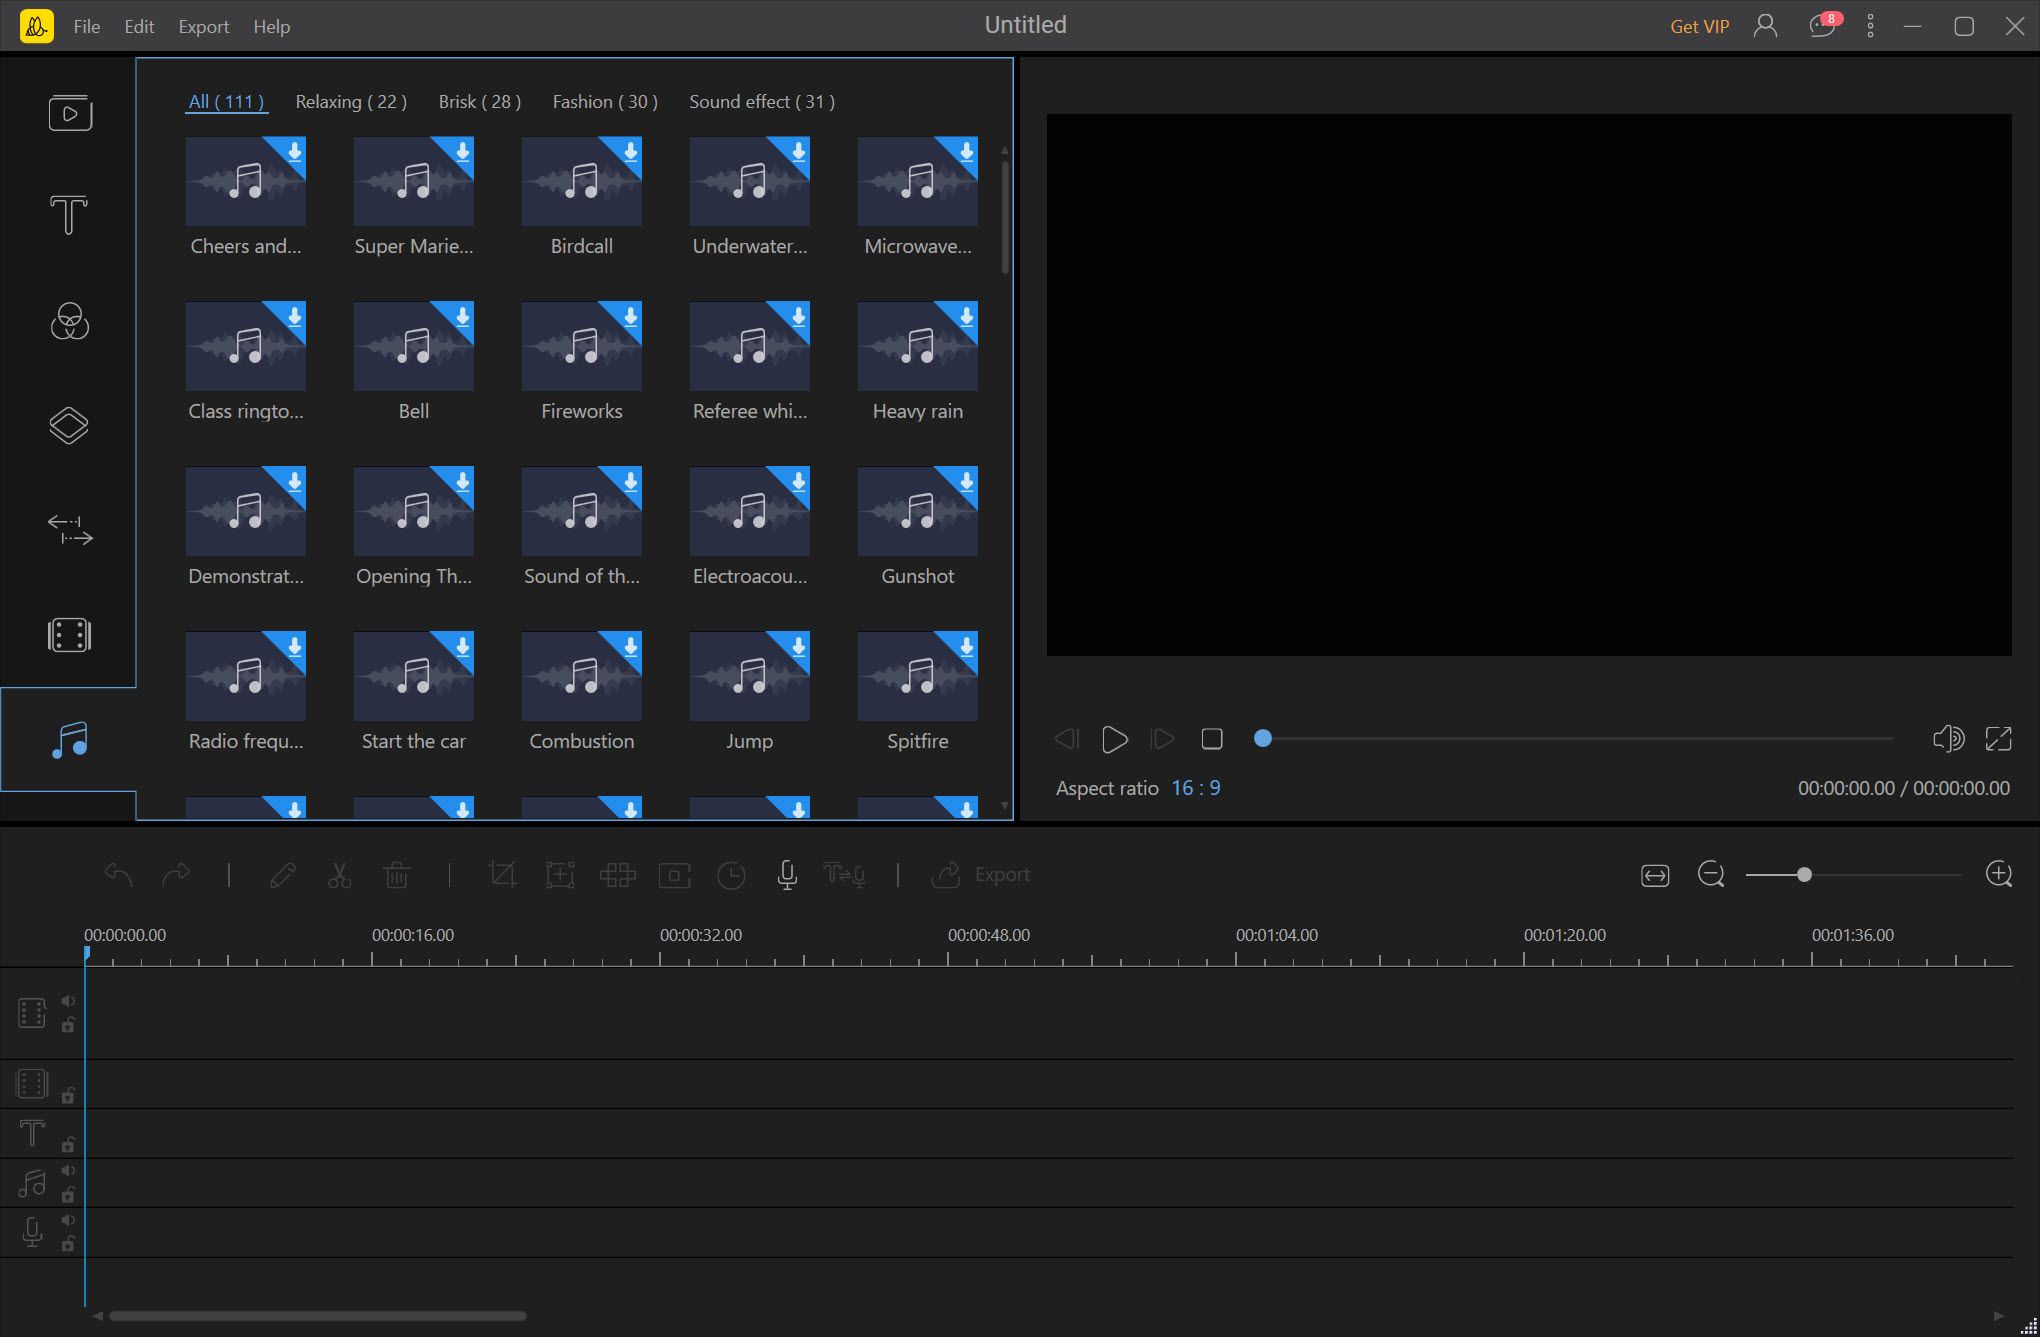Mute the music audio track
The height and width of the screenshot is (1337, 2040).
68,1171
